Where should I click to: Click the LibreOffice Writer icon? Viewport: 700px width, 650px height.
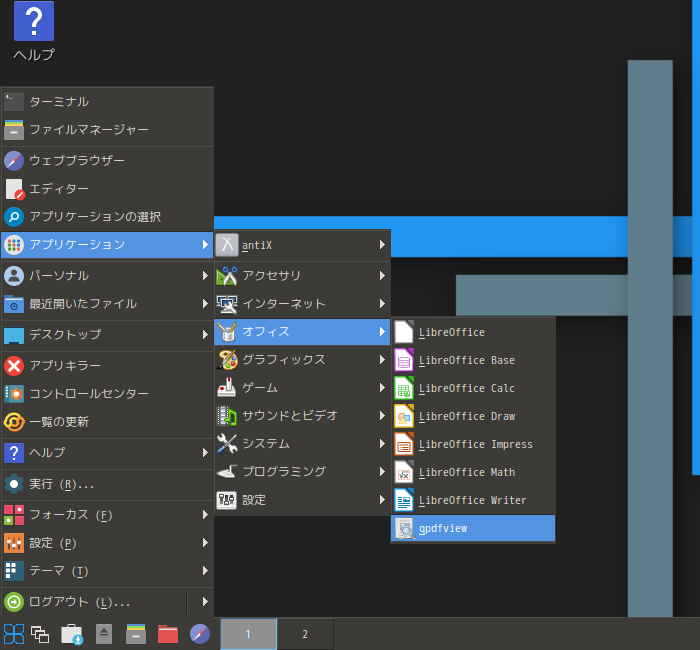pyautogui.click(x=404, y=500)
